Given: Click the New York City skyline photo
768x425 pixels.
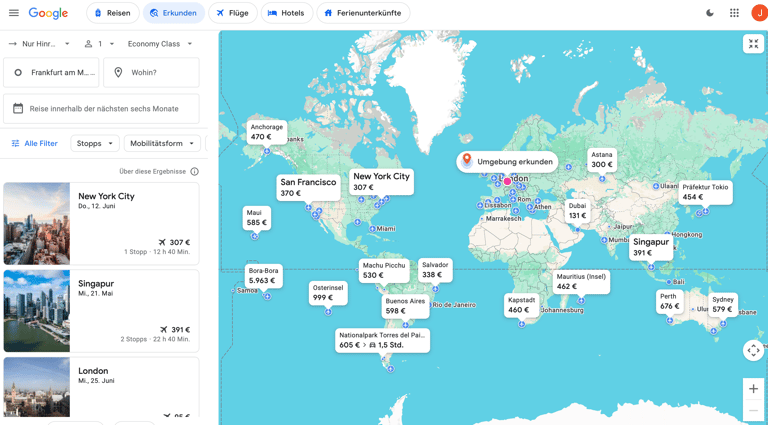Looking at the screenshot, I should coord(37,224).
